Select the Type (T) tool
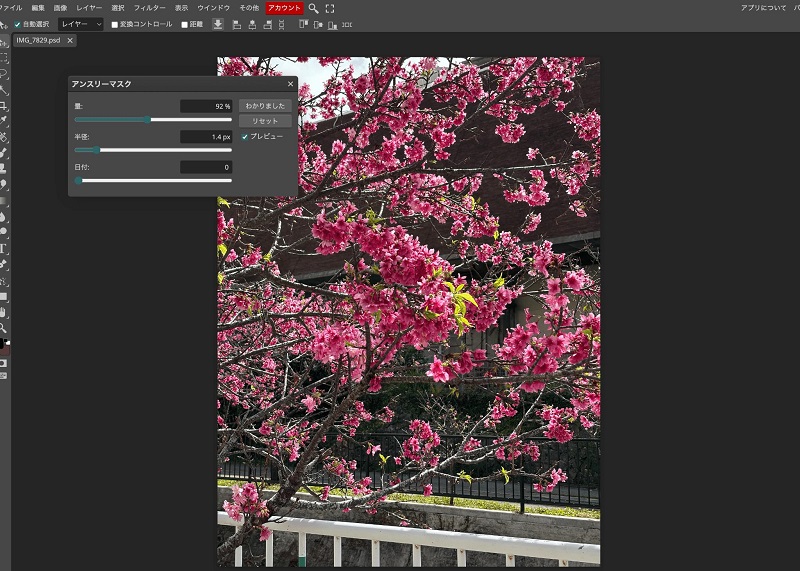This screenshot has height=571, width=800. point(4,248)
